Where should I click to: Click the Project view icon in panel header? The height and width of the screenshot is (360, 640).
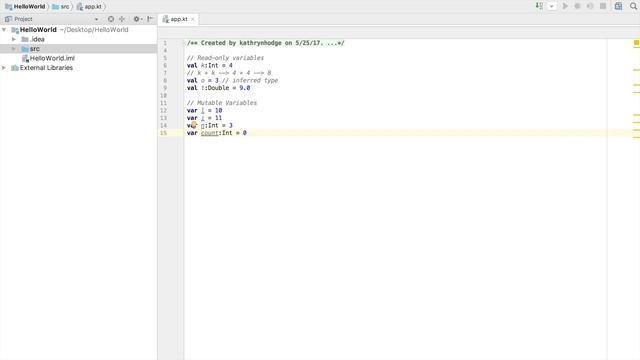point(8,19)
